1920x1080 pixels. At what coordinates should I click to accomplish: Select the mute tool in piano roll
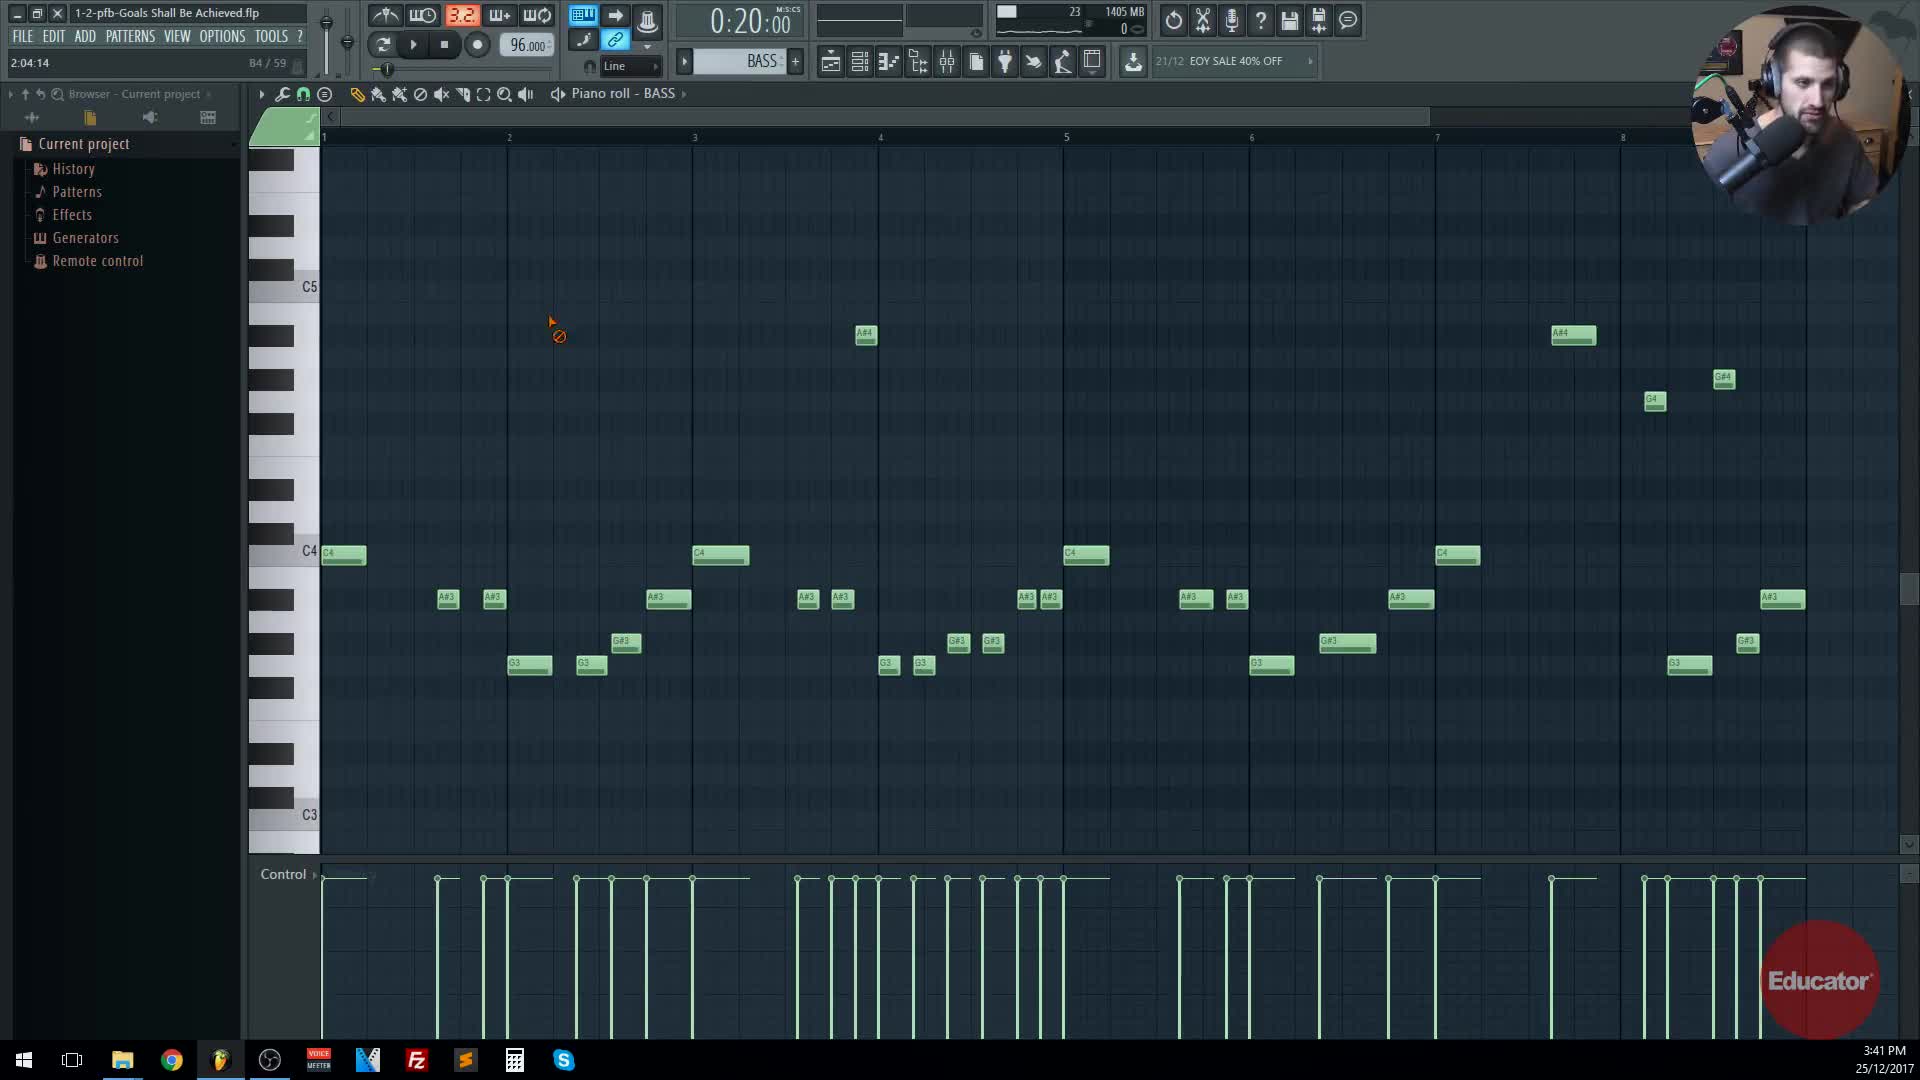coord(441,94)
